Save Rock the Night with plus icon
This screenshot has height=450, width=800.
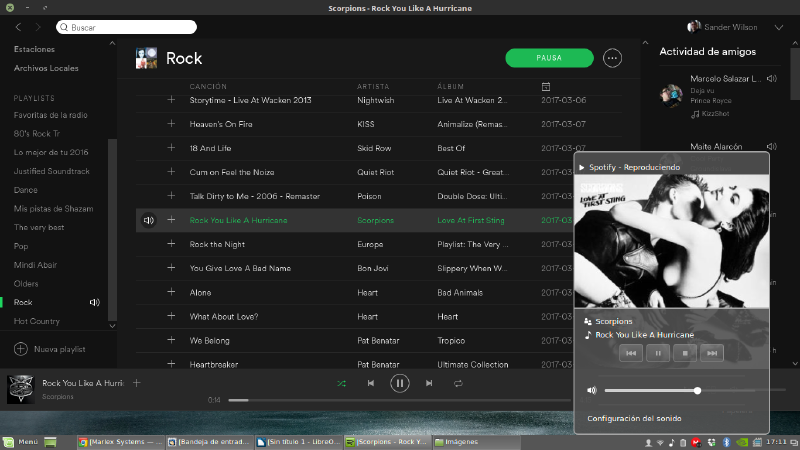171,244
